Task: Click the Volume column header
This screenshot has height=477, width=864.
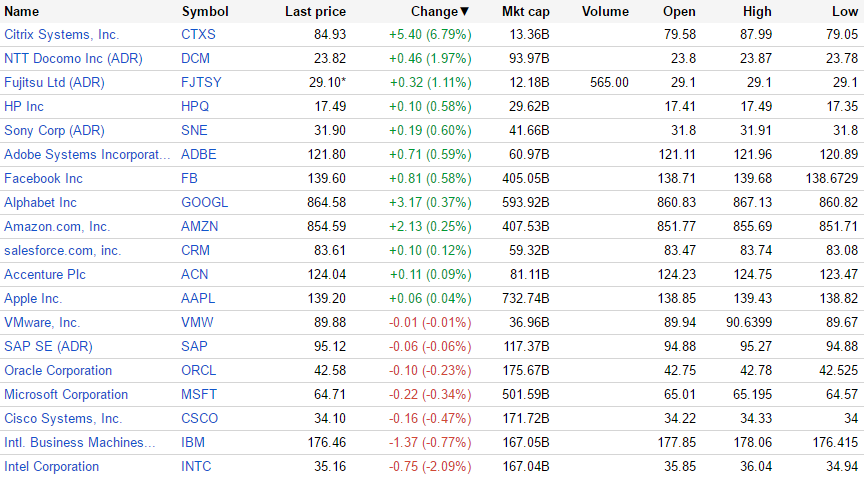Action: 604,12
